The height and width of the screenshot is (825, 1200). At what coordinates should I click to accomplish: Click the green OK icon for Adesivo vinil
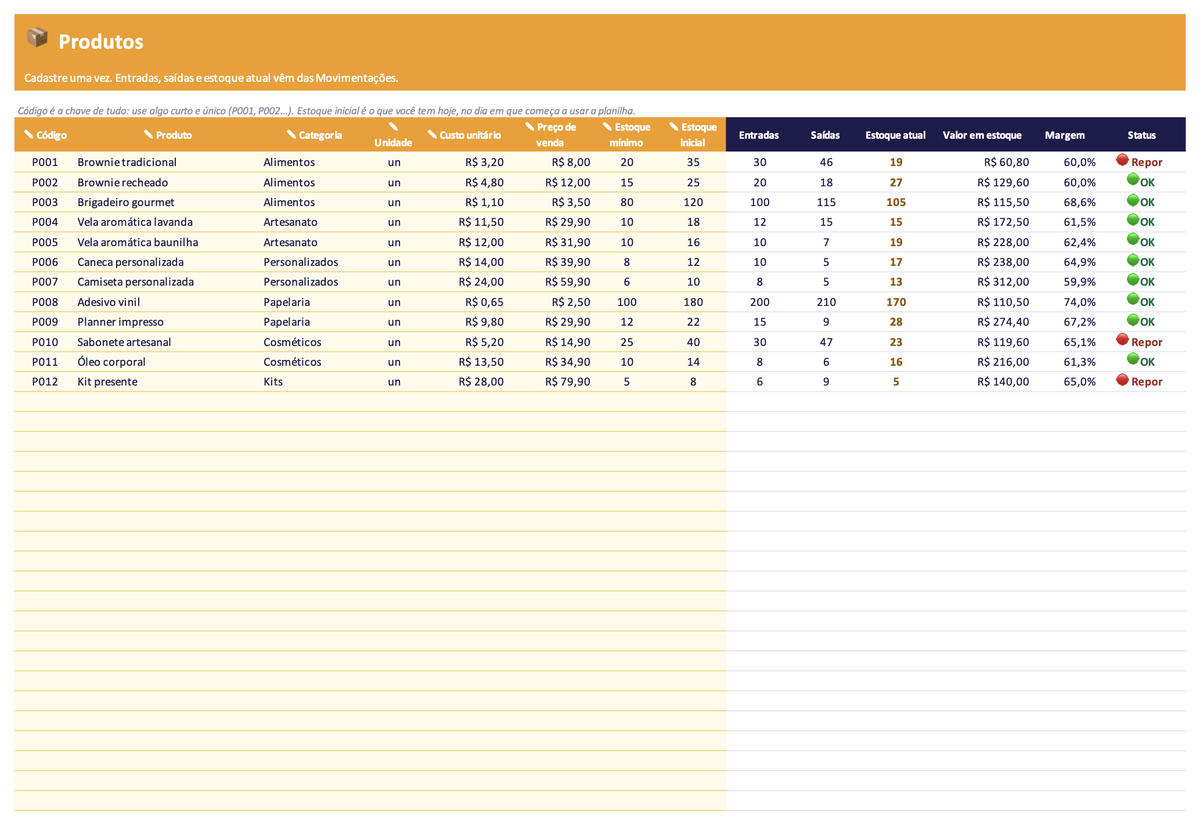[x=1133, y=300]
